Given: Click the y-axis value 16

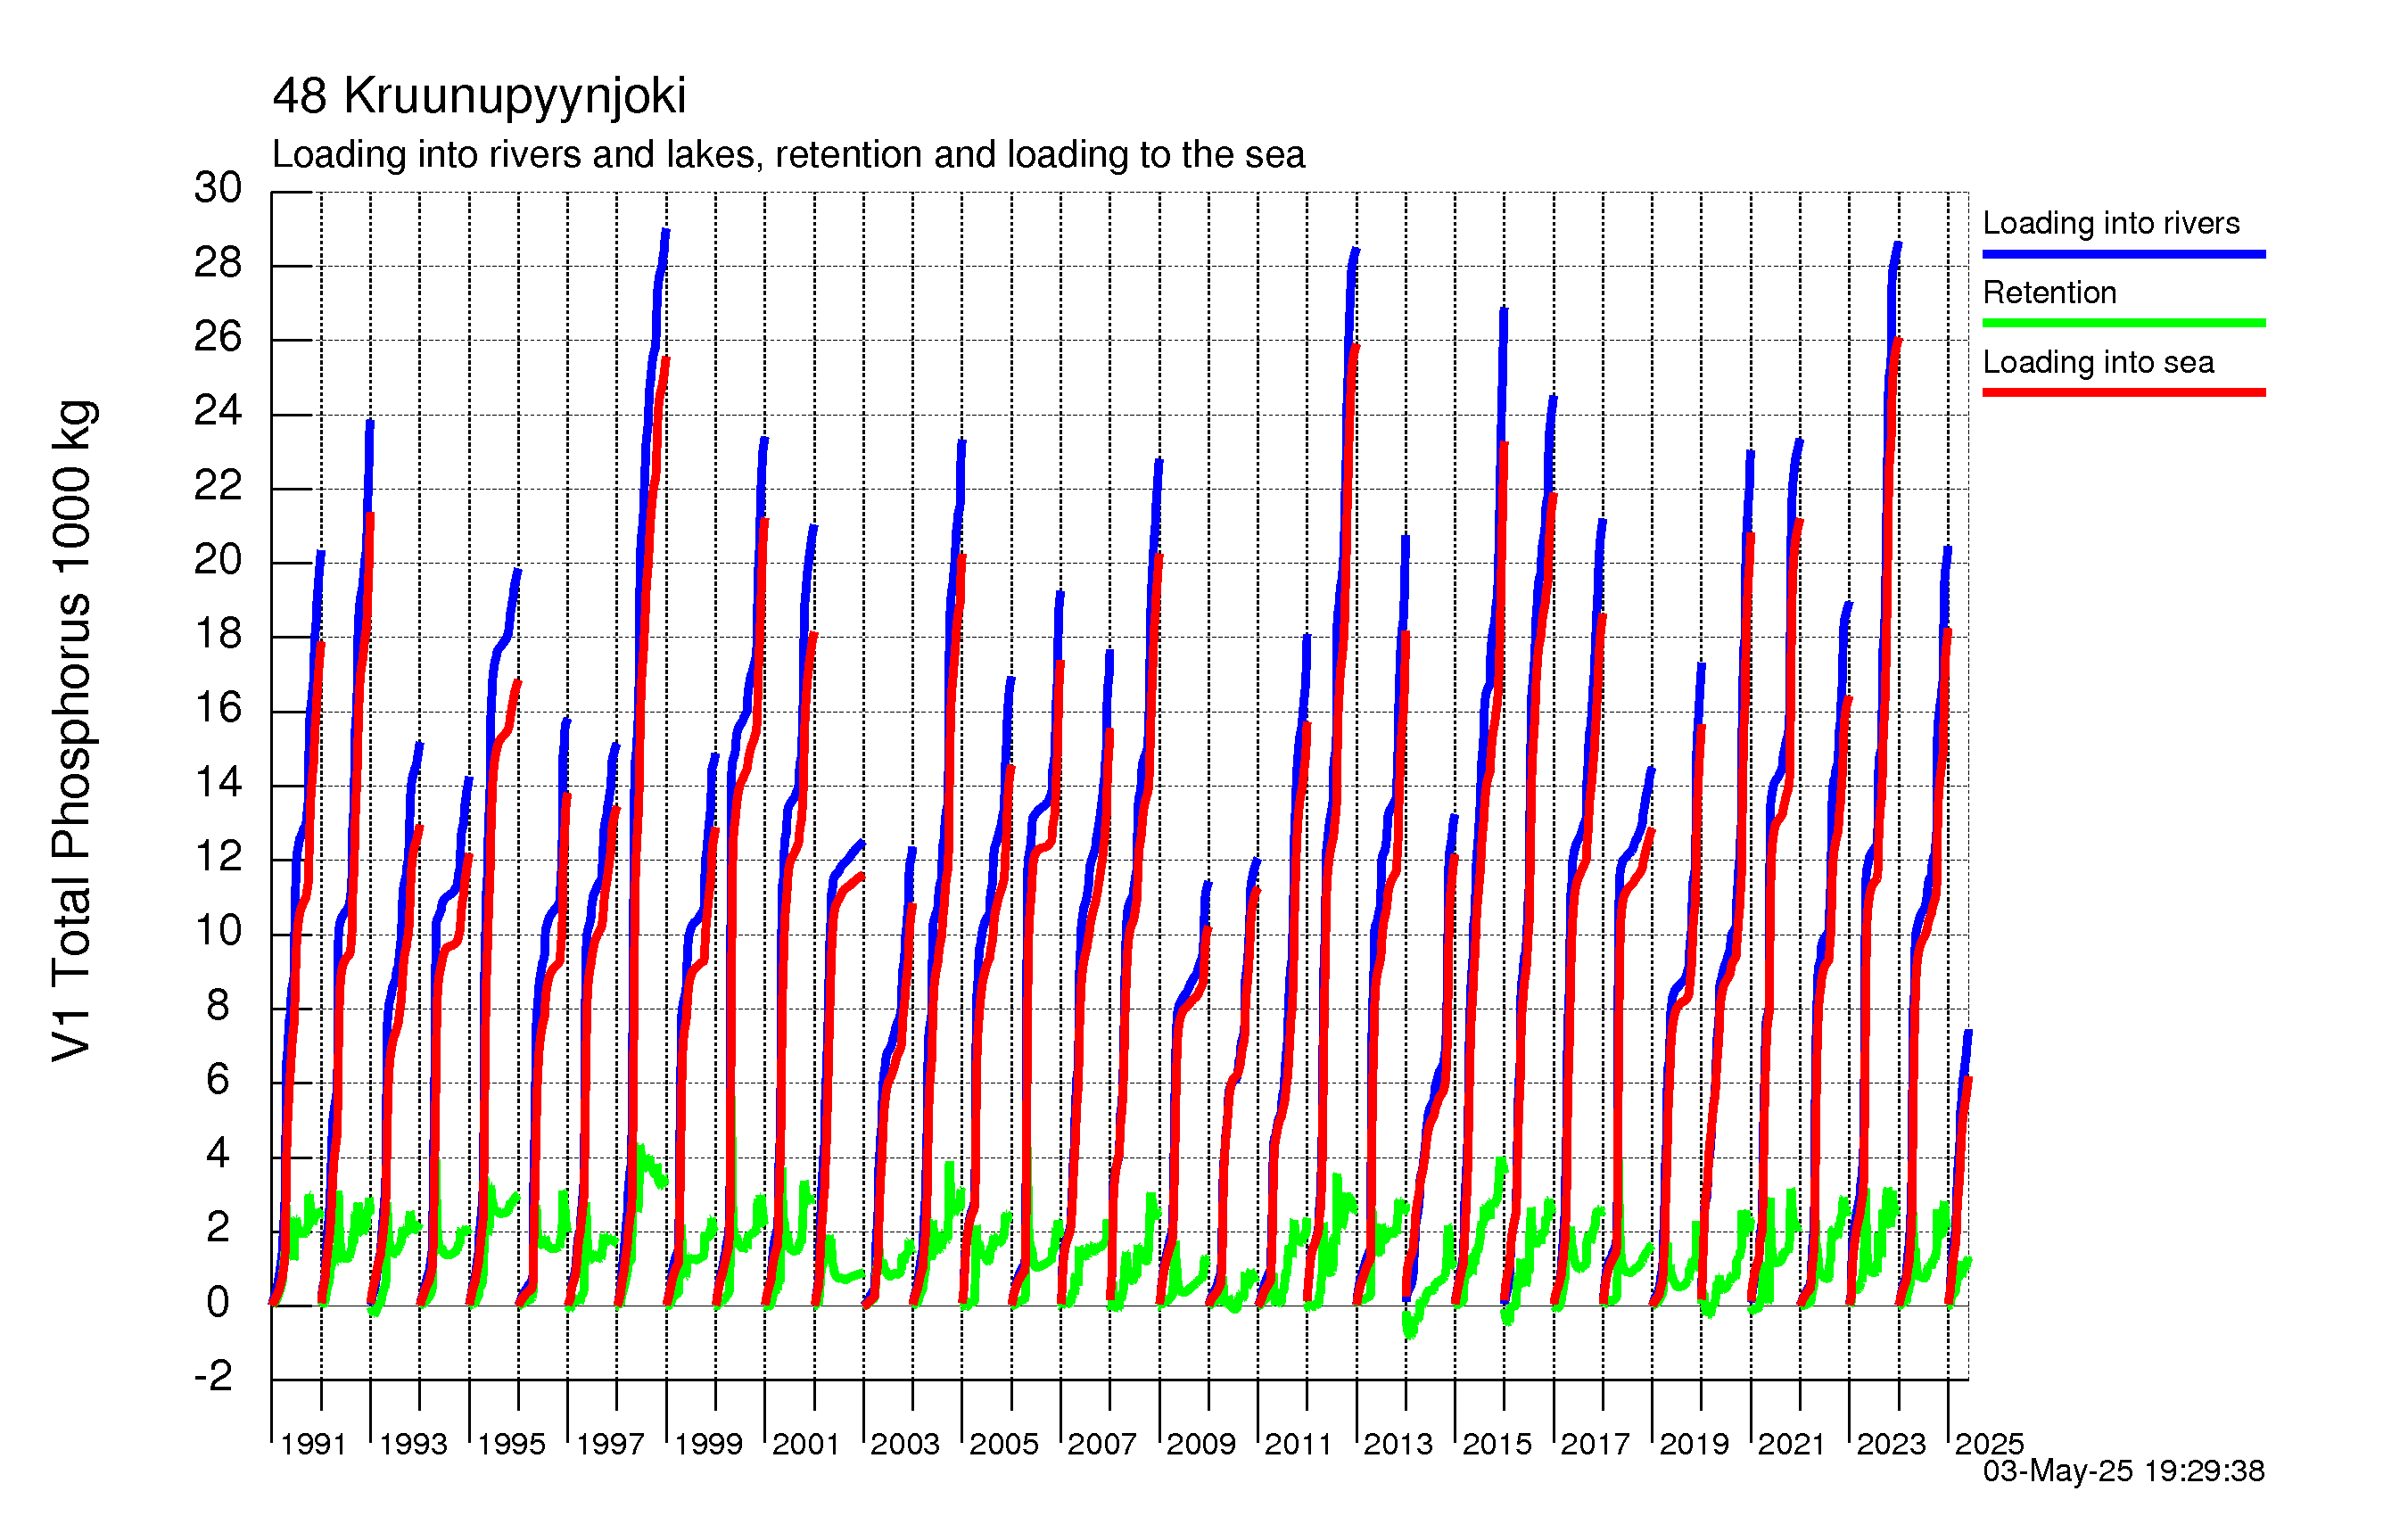Looking at the screenshot, I should pyautogui.click(x=218, y=709).
